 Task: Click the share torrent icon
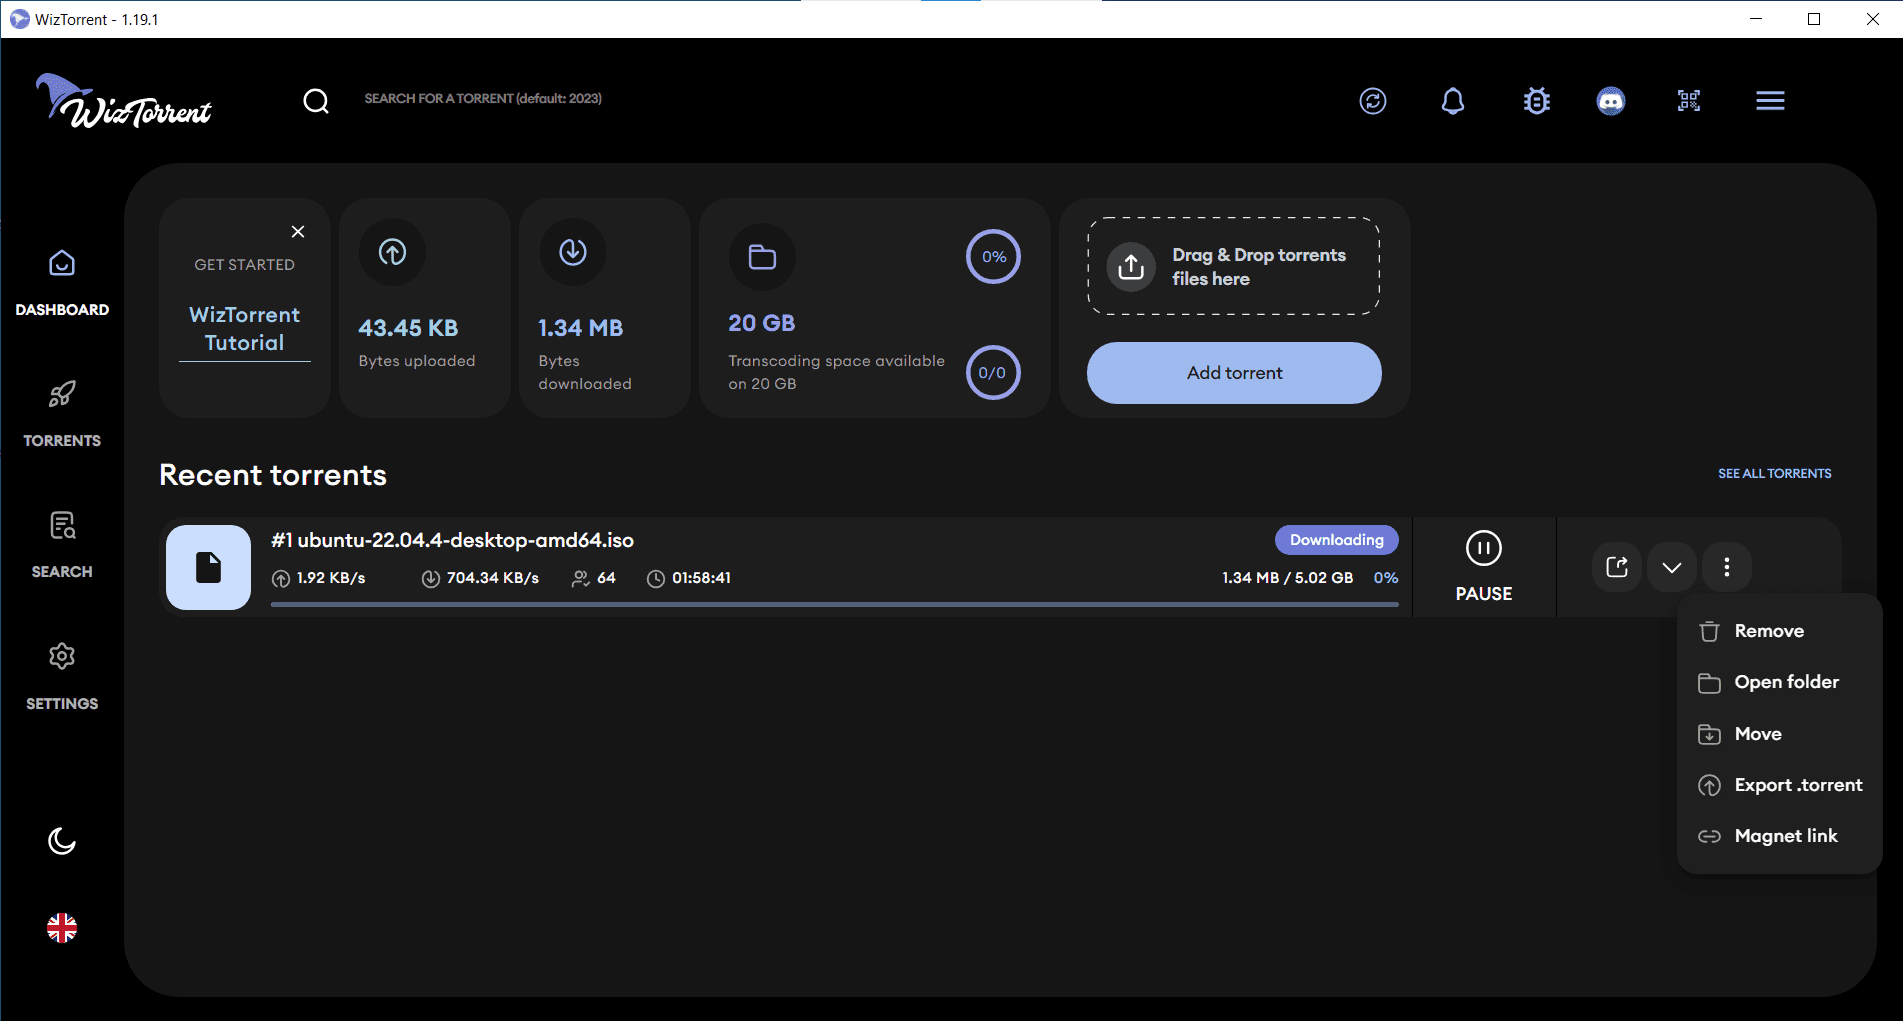pyautogui.click(x=1617, y=567)
